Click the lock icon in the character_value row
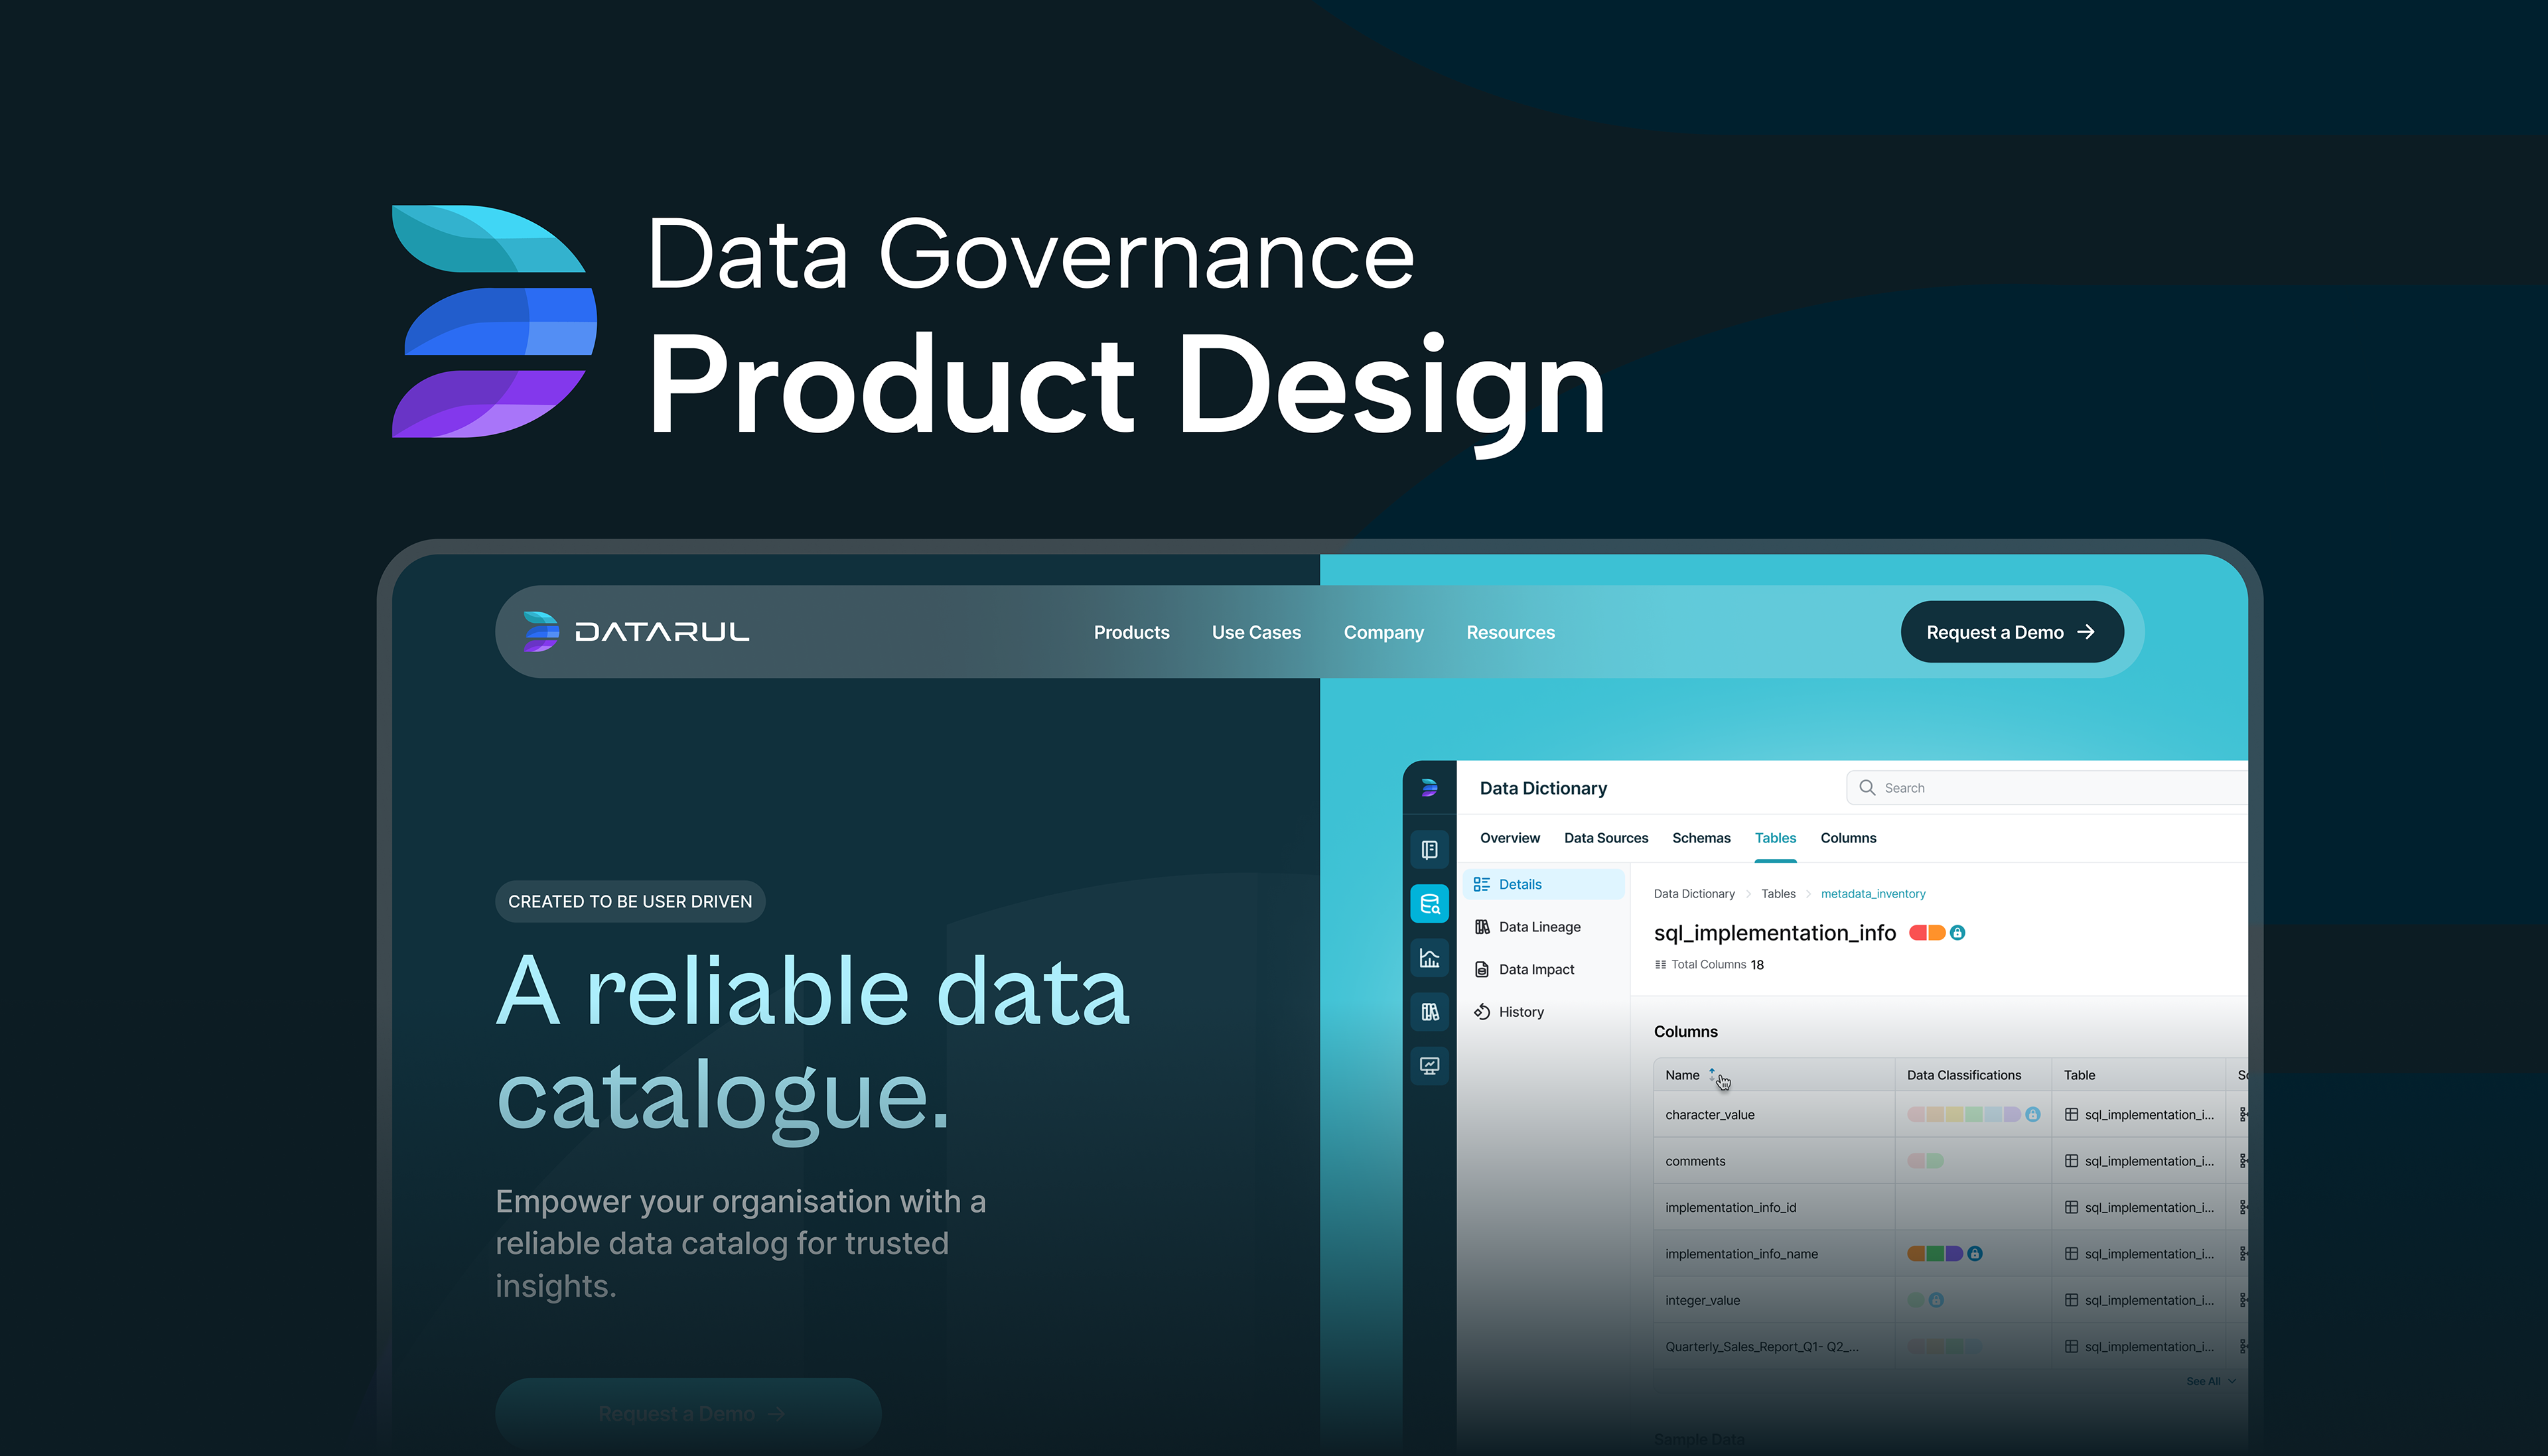Viewport: 2548px width, 1456px height. pos(2033,1115)
